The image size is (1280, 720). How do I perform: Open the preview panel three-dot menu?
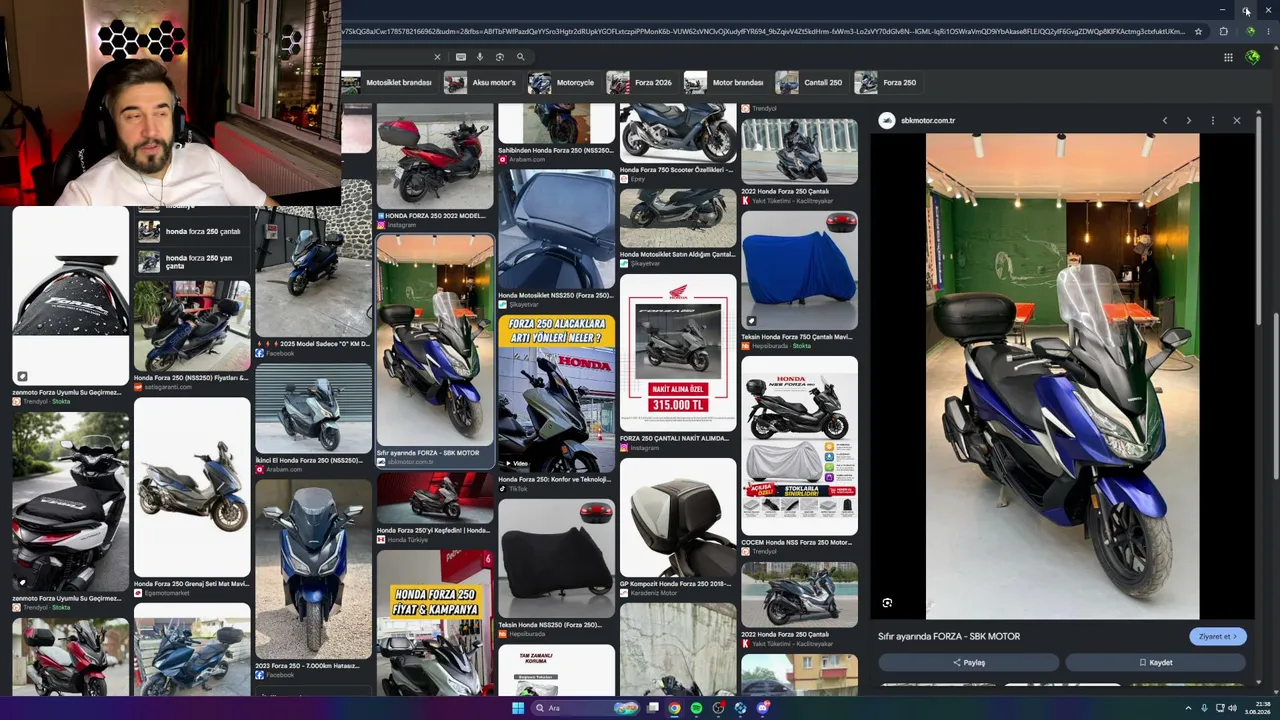(x=1212, y=121)
